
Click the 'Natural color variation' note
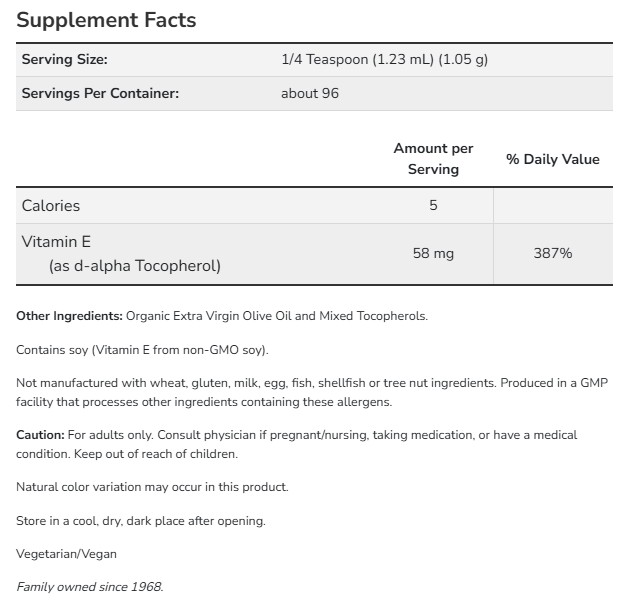tap(152, 487)
